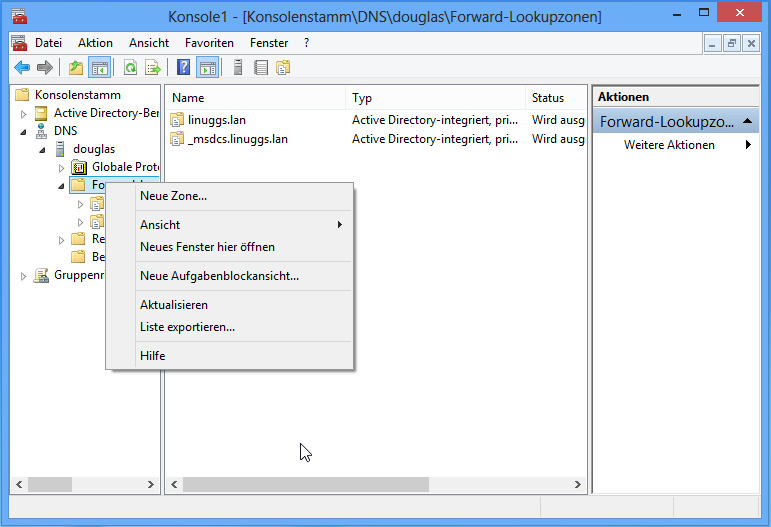Click Weitere Aktionen in Aktionen pane

pos(669,145)
